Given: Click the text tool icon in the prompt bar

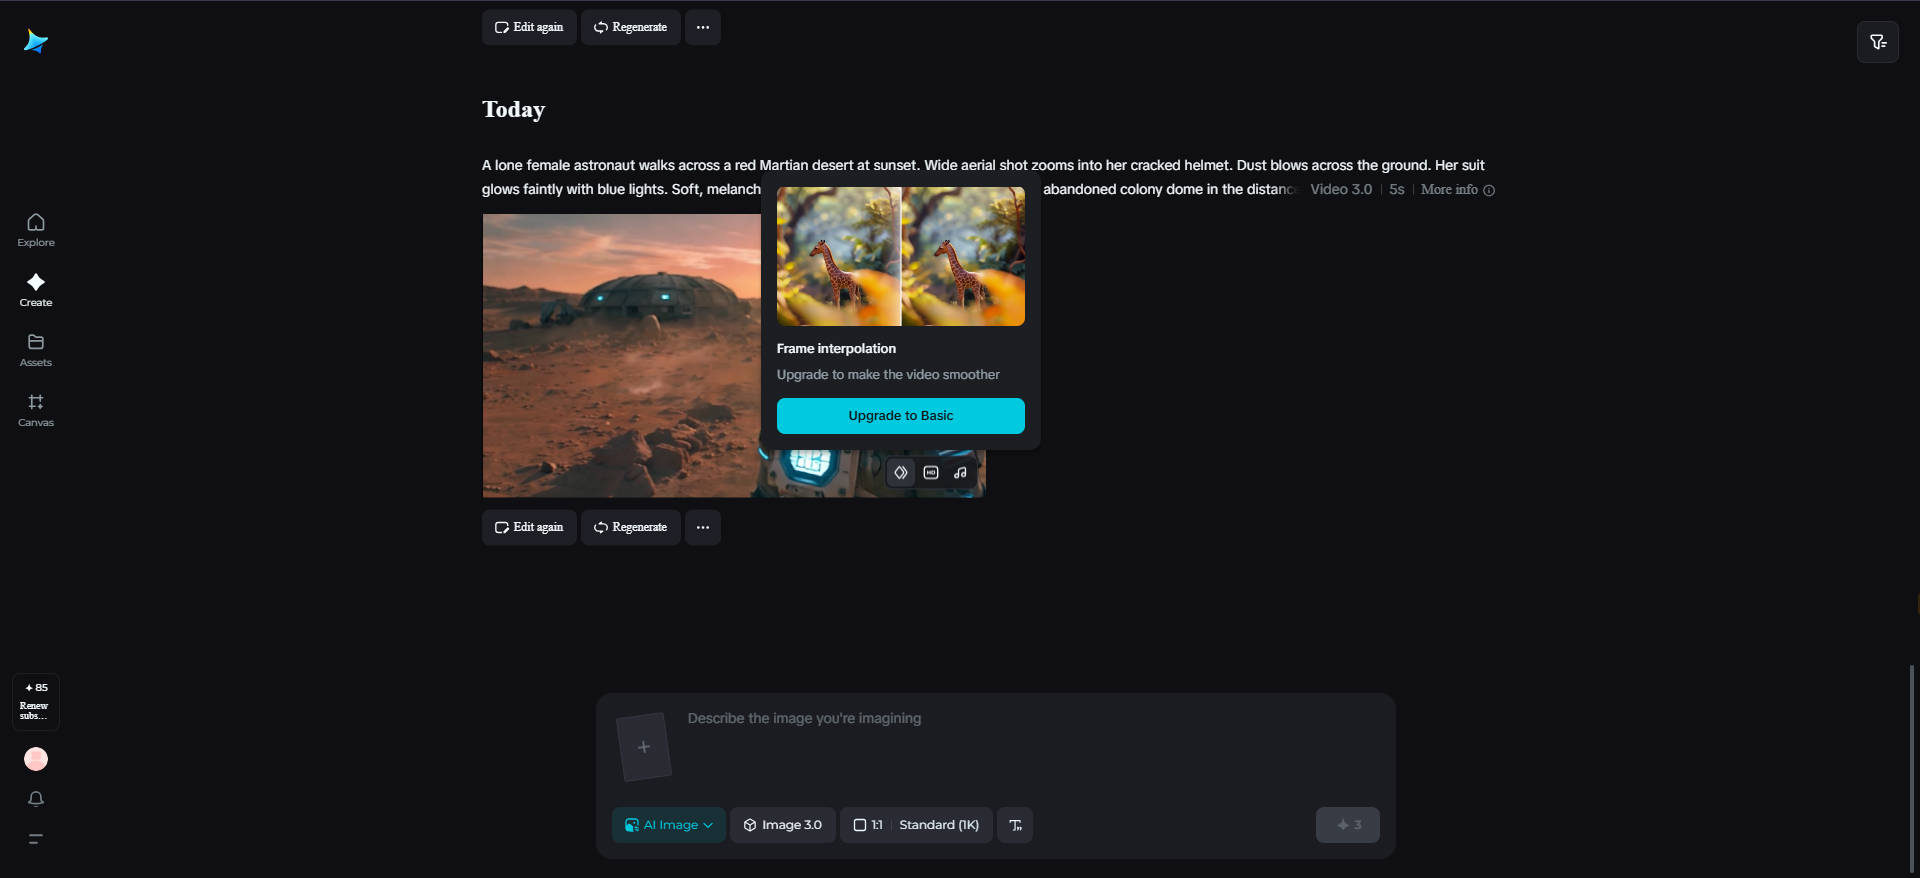Looking at the screenshot, I should 1015,825.
